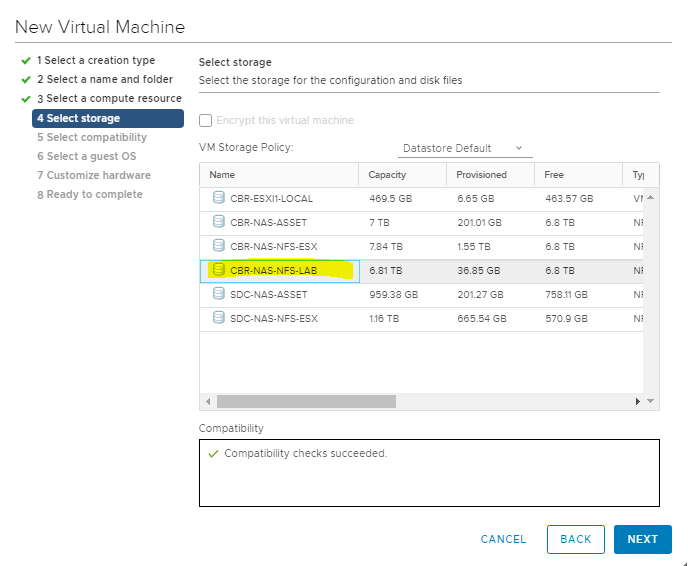The image size is (688, 566).
Task: Click the right scroll arrow of the table
Action: (638, 401)
